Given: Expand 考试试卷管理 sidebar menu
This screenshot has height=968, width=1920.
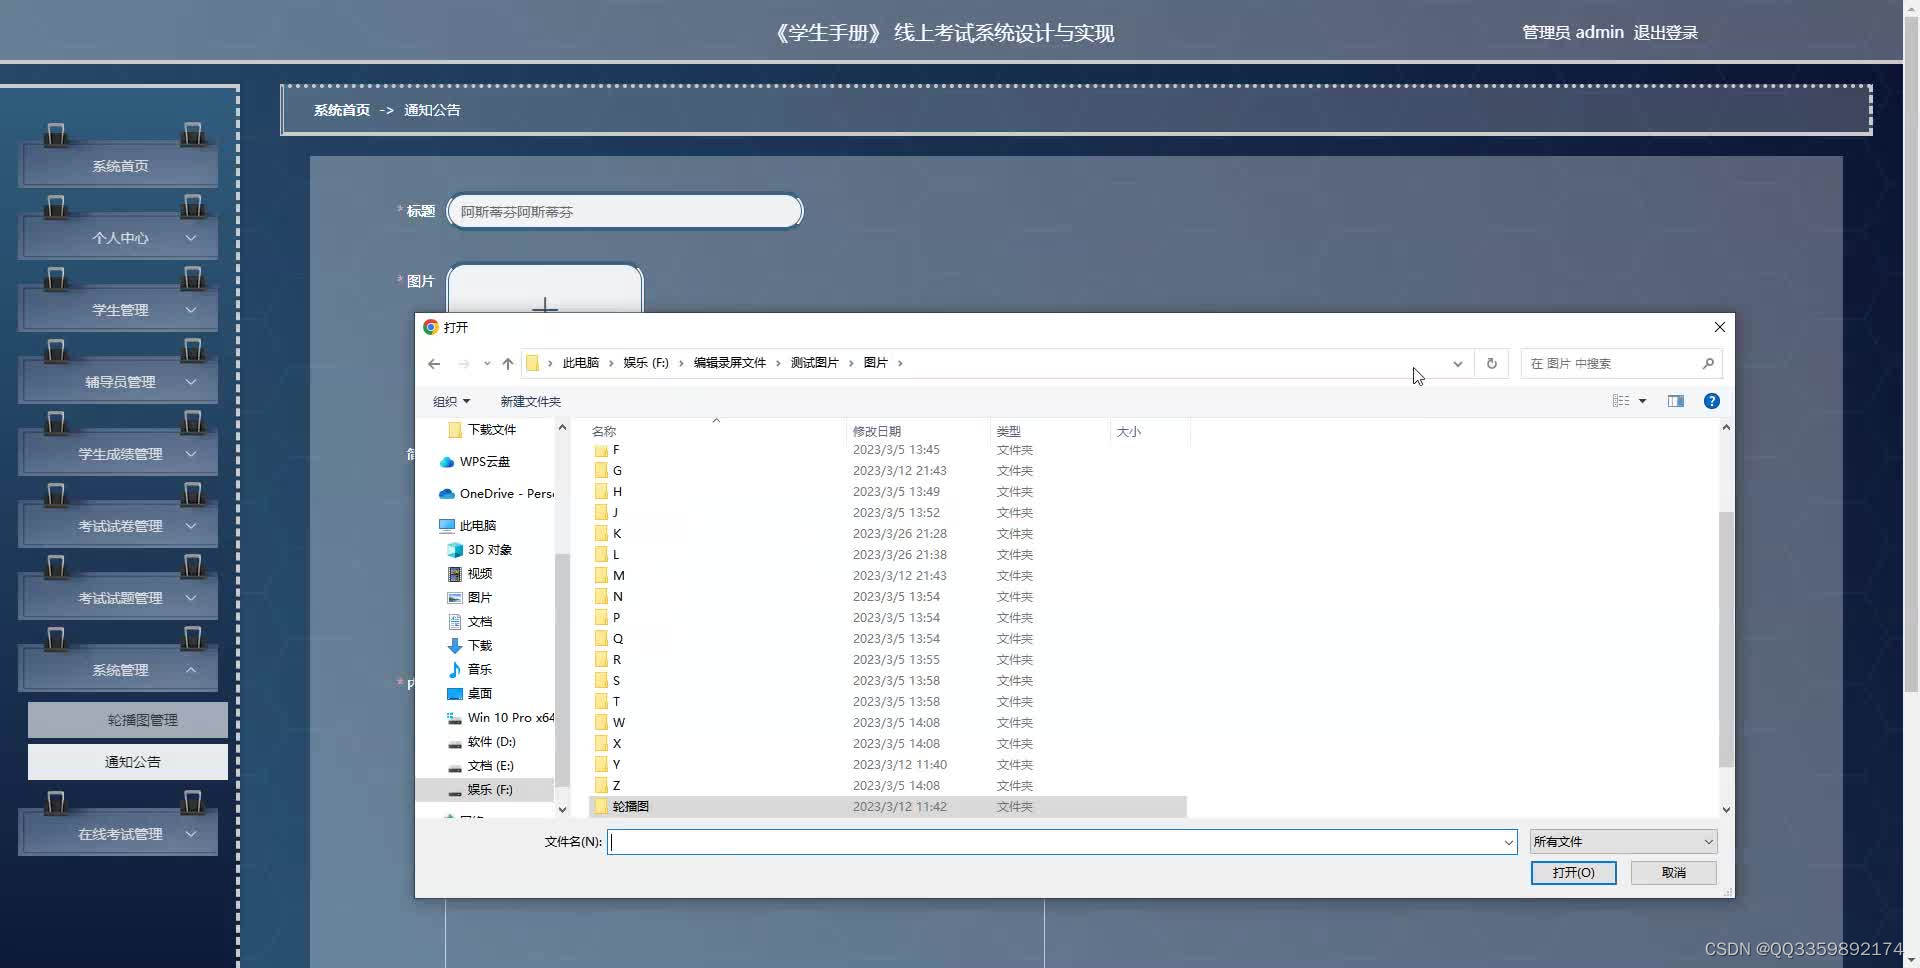Looking at the screenshot, I should pyautogui.click(x=119, y=526).
